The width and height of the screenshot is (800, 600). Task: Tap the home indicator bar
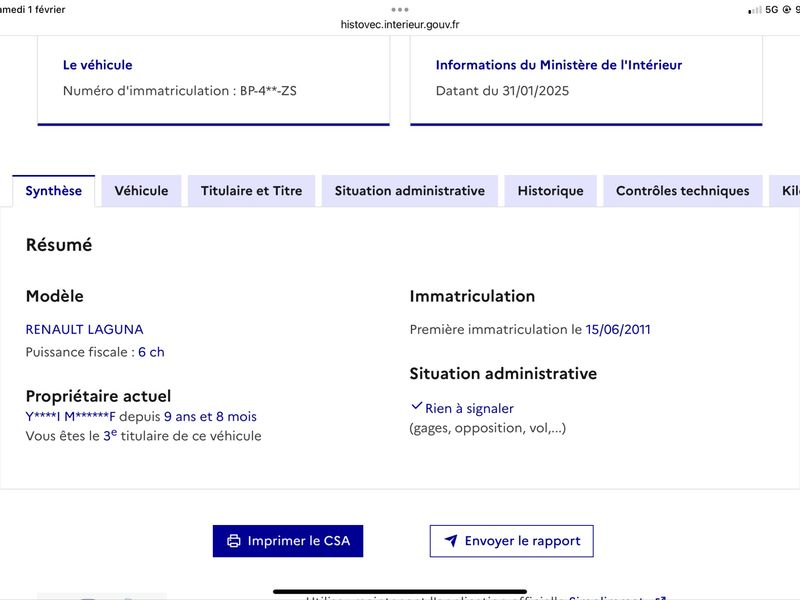pyautogui.click(x=400, y=591)
